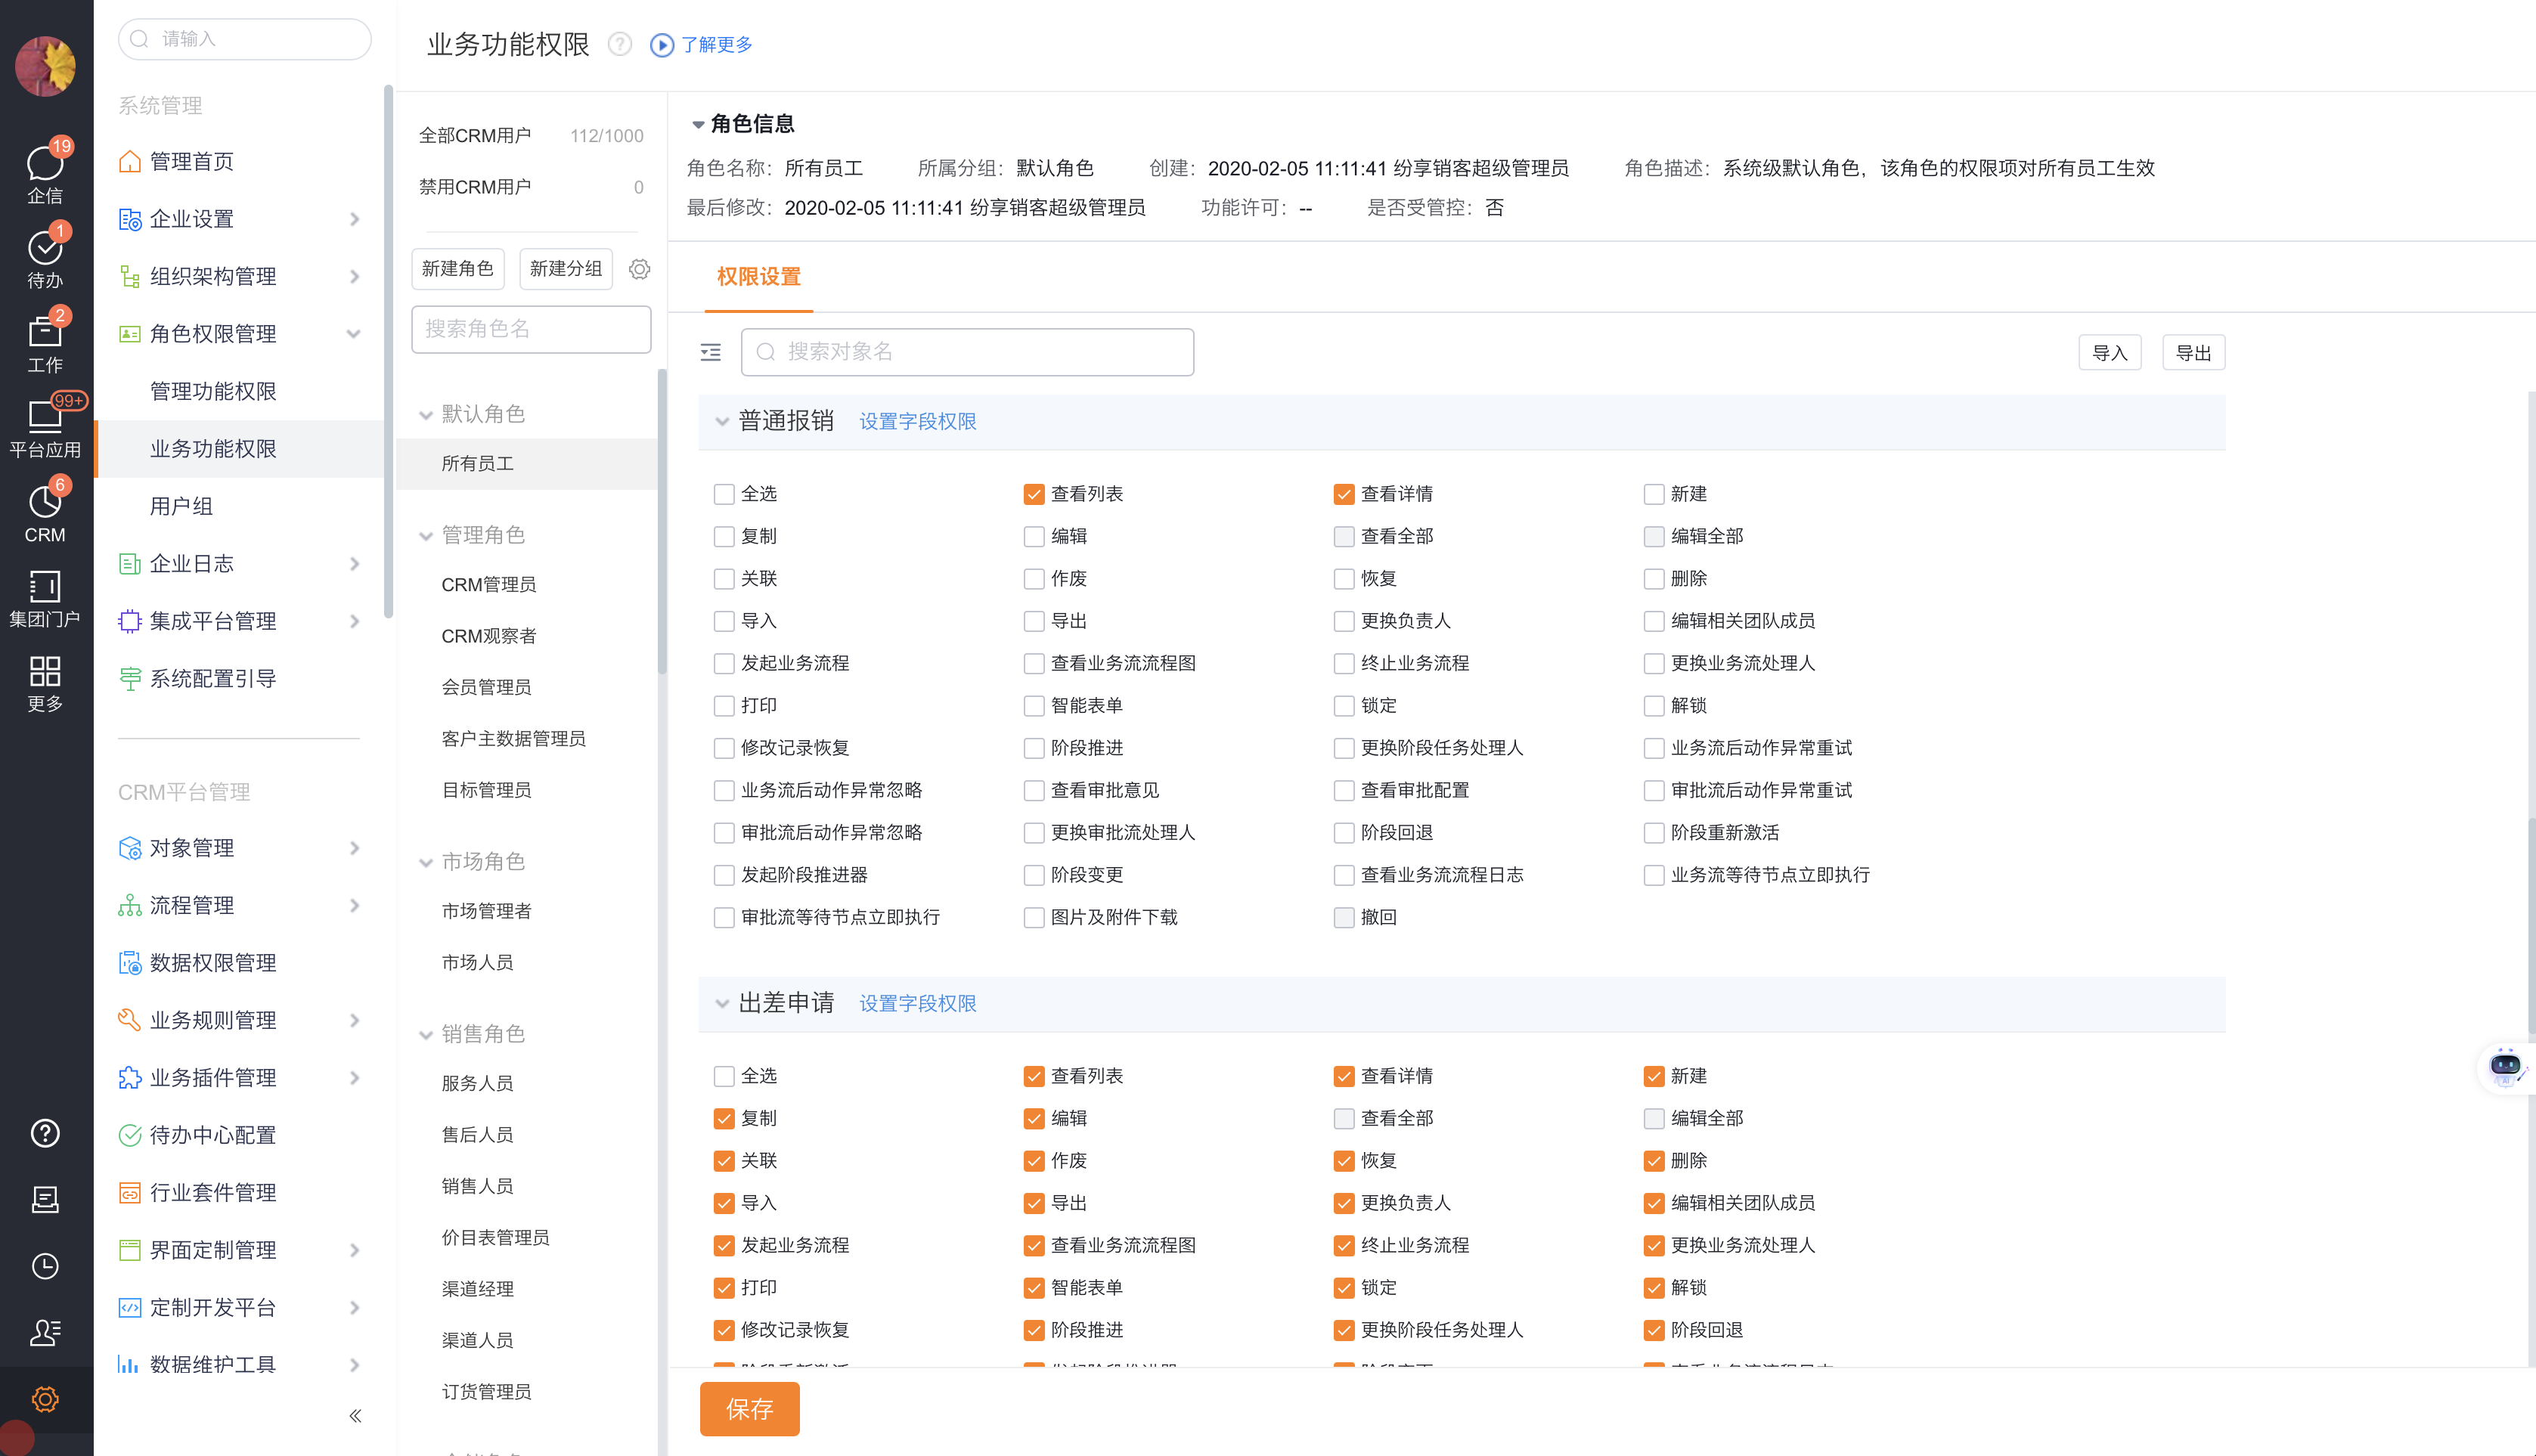2536x1456 pixels.
Task: Open 设置字段权限 link for 出差申请
Action: [918, 1004]
